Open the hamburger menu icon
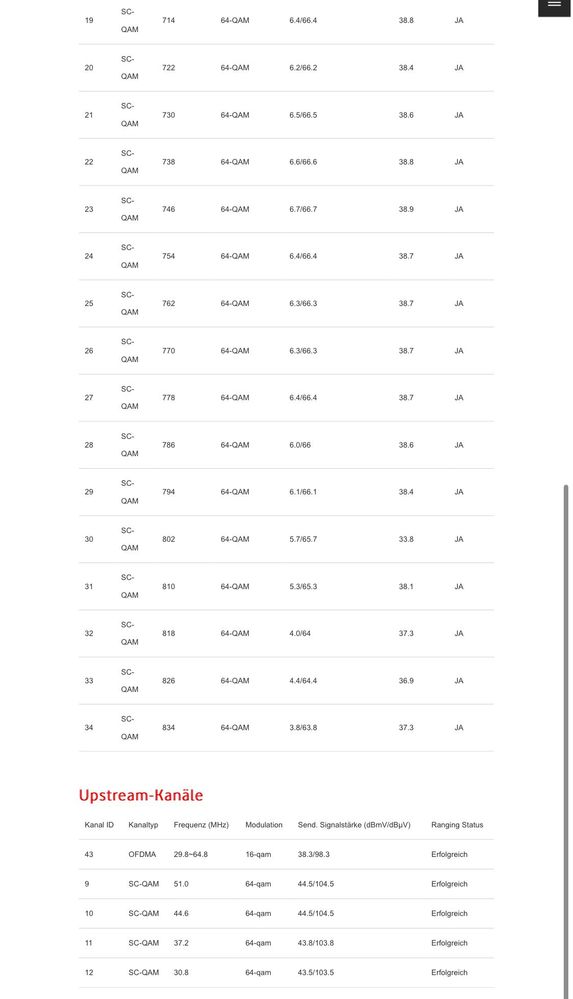 [x=554, y=5]
